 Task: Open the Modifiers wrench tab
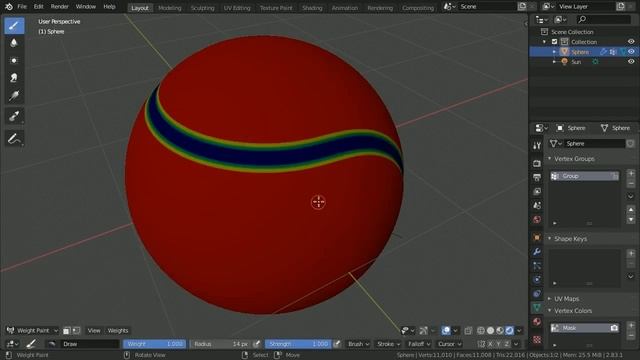(x=537, y=251)
